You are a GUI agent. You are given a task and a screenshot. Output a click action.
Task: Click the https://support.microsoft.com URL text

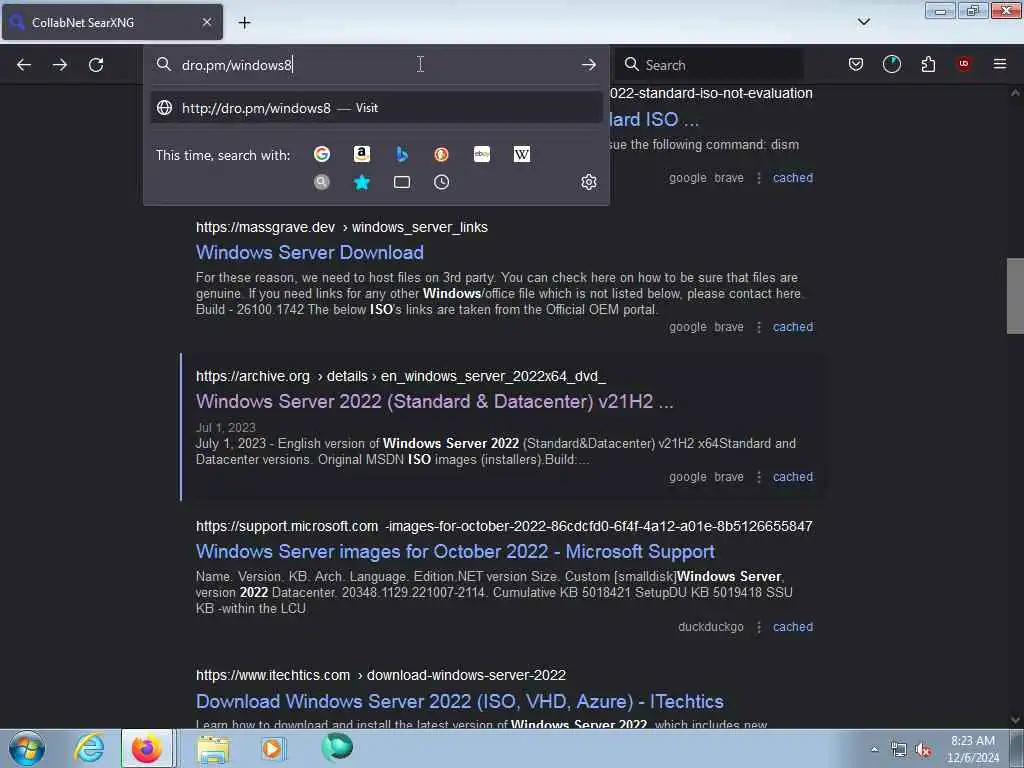(x=287, y=526)
